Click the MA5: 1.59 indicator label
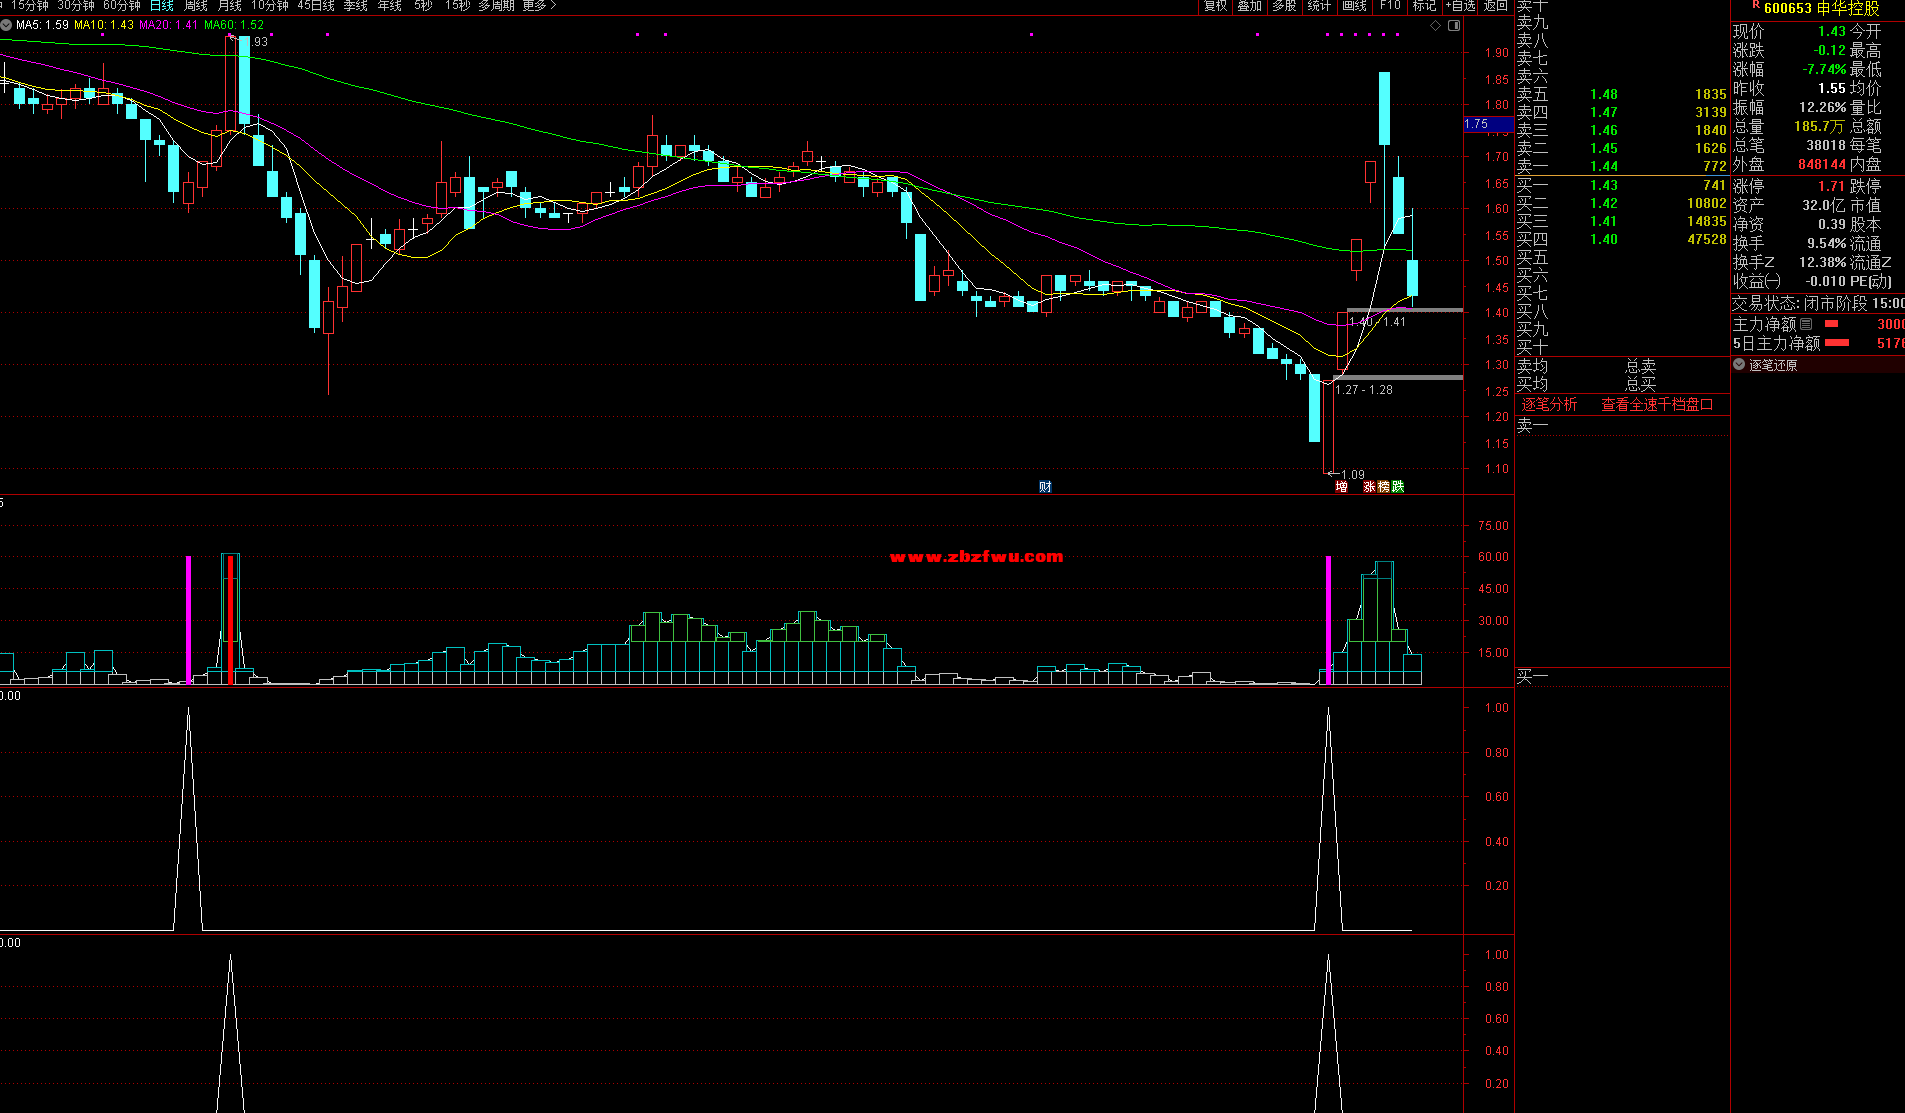Image resolution: width=1905 pixels, height=1113 pixels. click(x=42, y=25)
